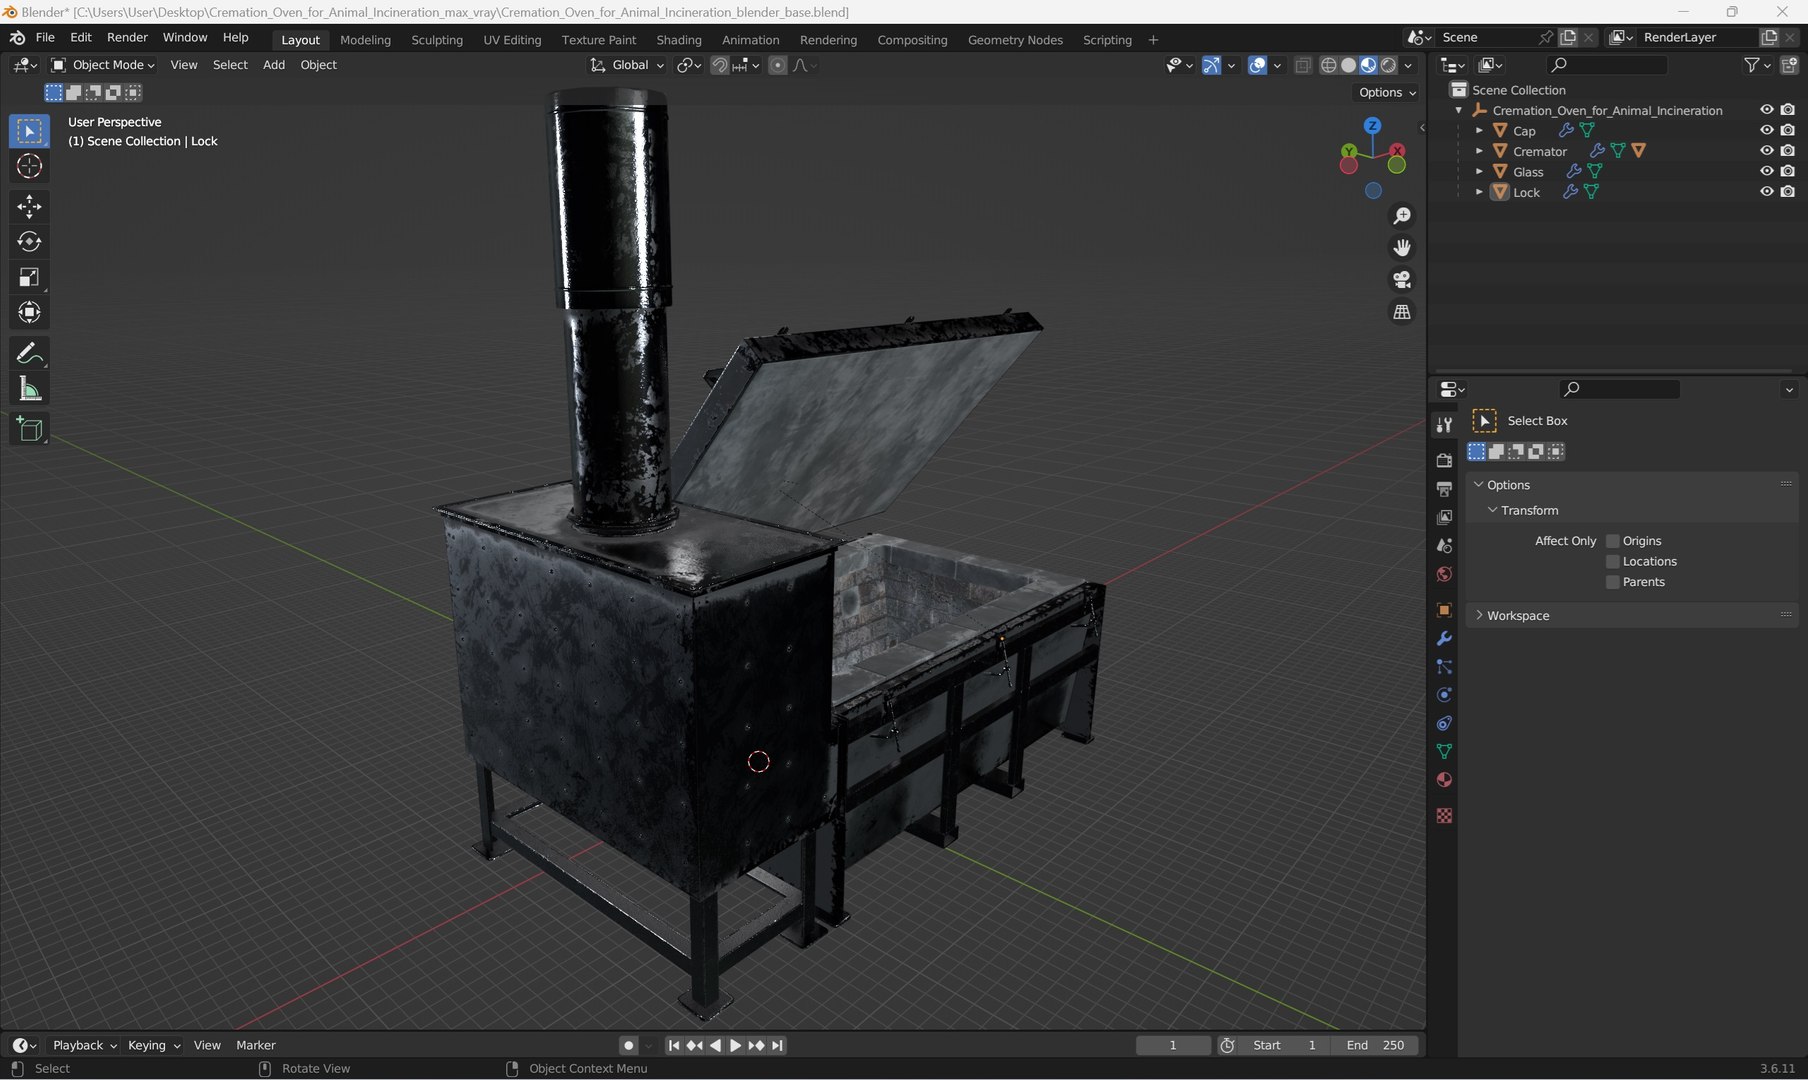Image resolution: width=1808 pixels, height=1080 pixels.
Task: Play the animation forward
Action: click(735, 1045)
